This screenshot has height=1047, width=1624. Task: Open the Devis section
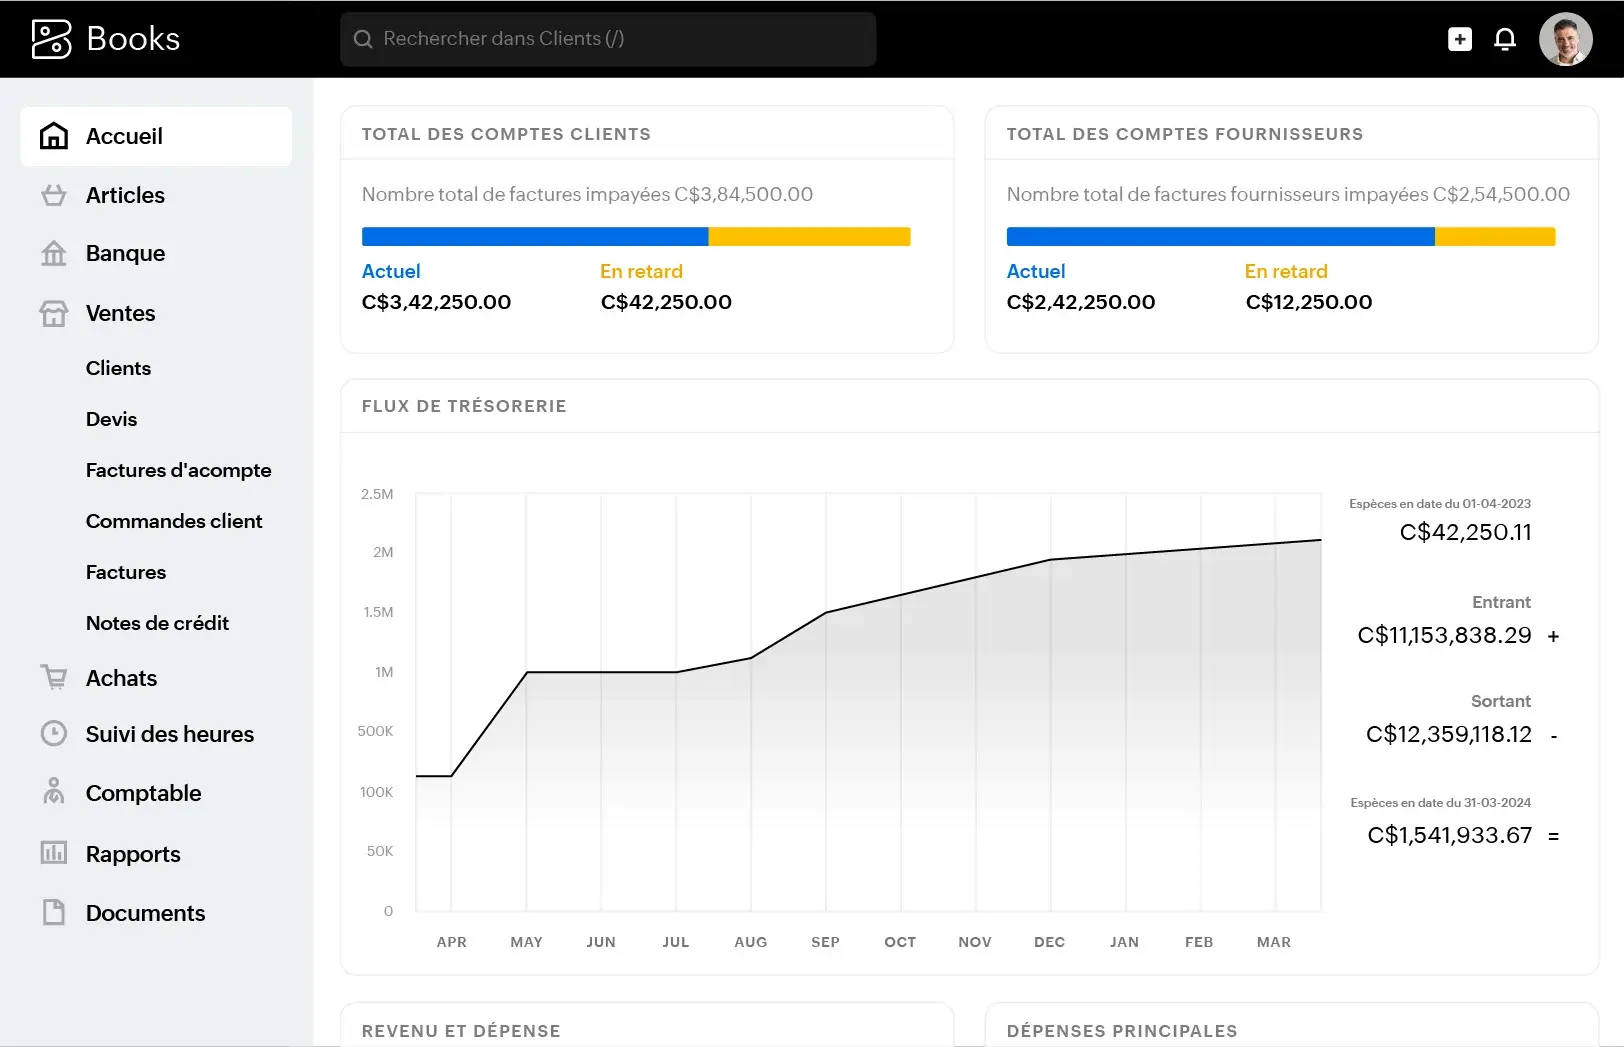click(x=111, y=419)
